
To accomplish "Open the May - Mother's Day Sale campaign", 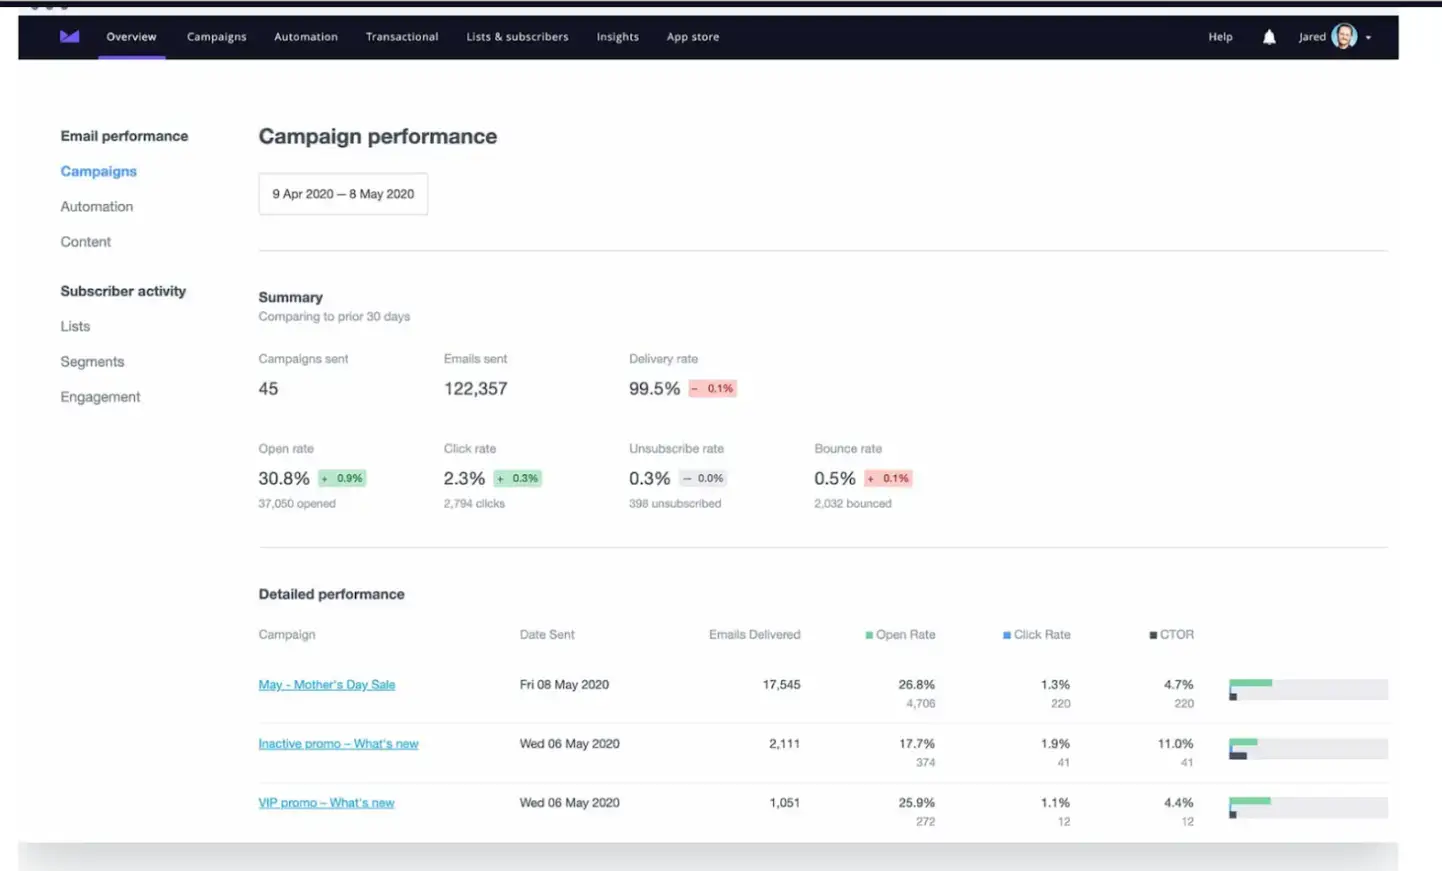I will pos(326,684).
